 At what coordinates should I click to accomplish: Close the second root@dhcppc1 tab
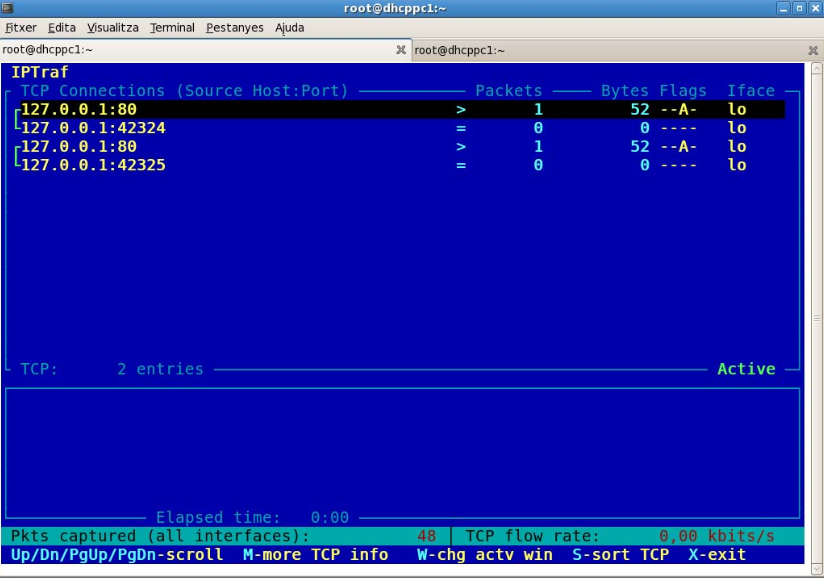click(812, 50)
